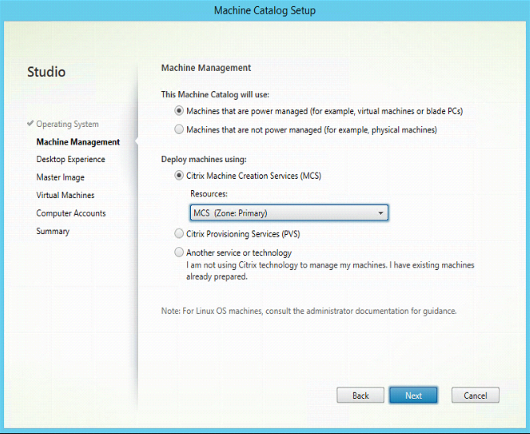Go to the Summary step

click(x=53, y=231)
